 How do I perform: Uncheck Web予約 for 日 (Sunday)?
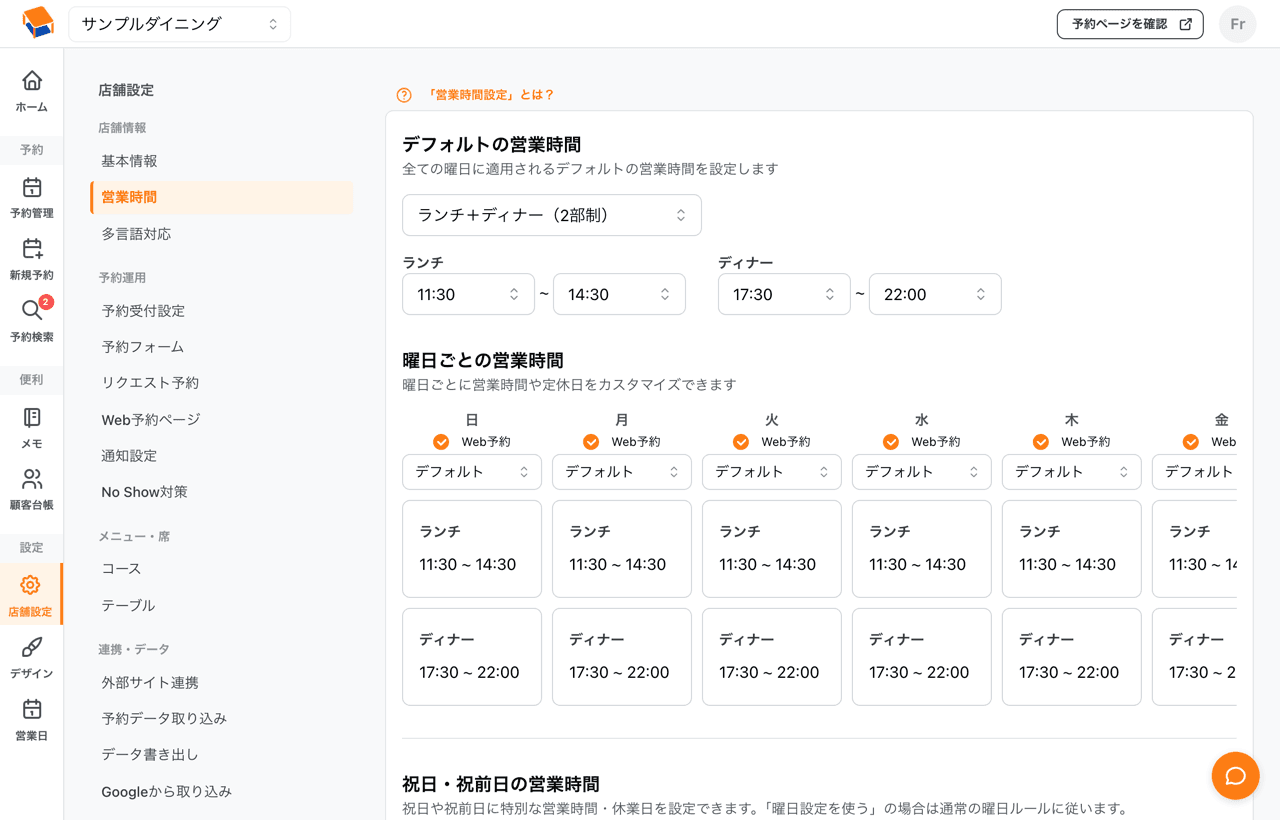pos(441,442)
